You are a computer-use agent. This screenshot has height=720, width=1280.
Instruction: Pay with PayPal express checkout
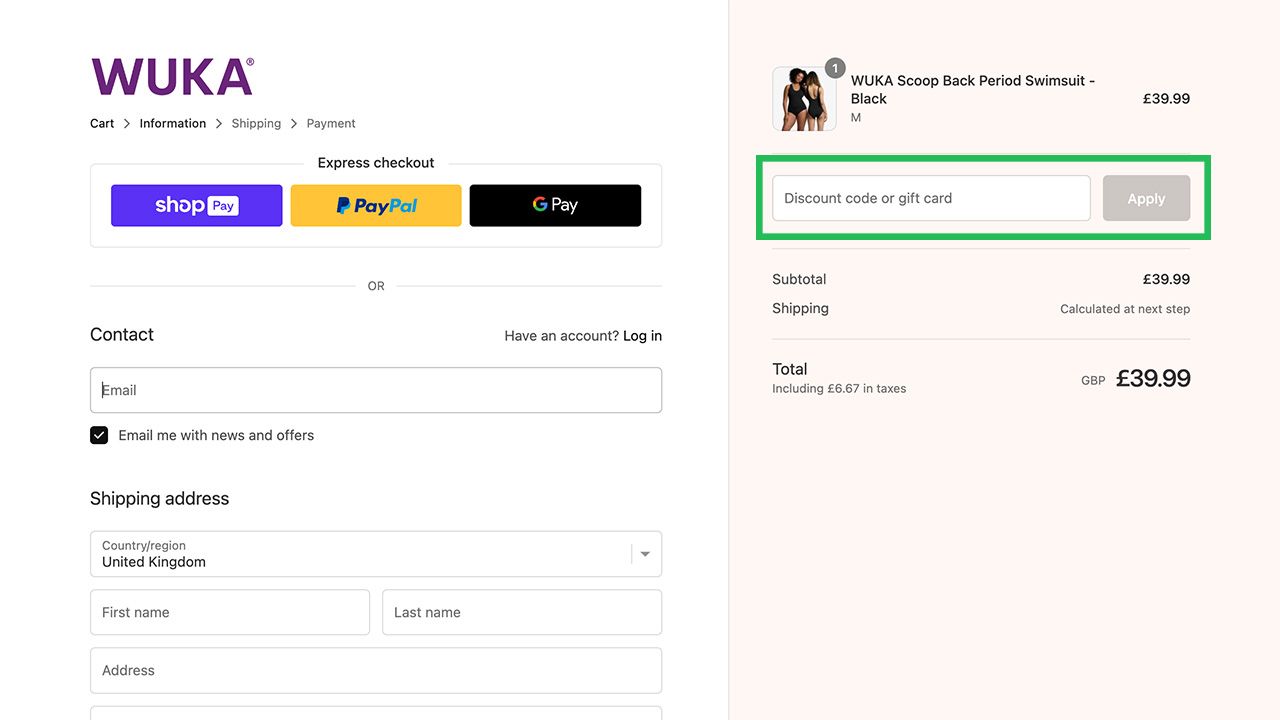[x=376, y=205]
